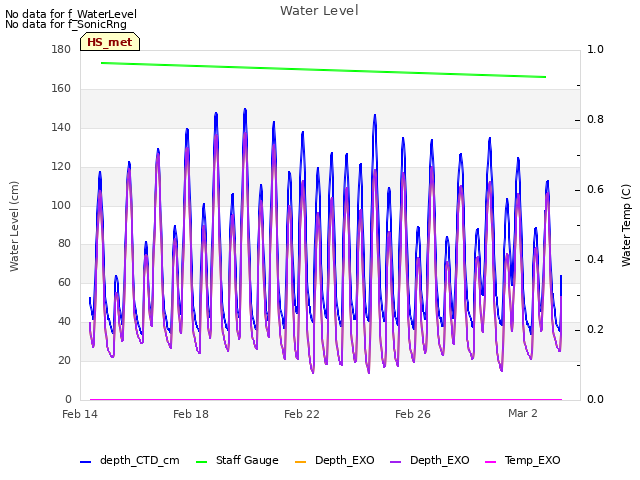Screen dimensions: 640x480
Task: Click the 1.0 right-axis tick label
Action: click(x=595, y=49)
